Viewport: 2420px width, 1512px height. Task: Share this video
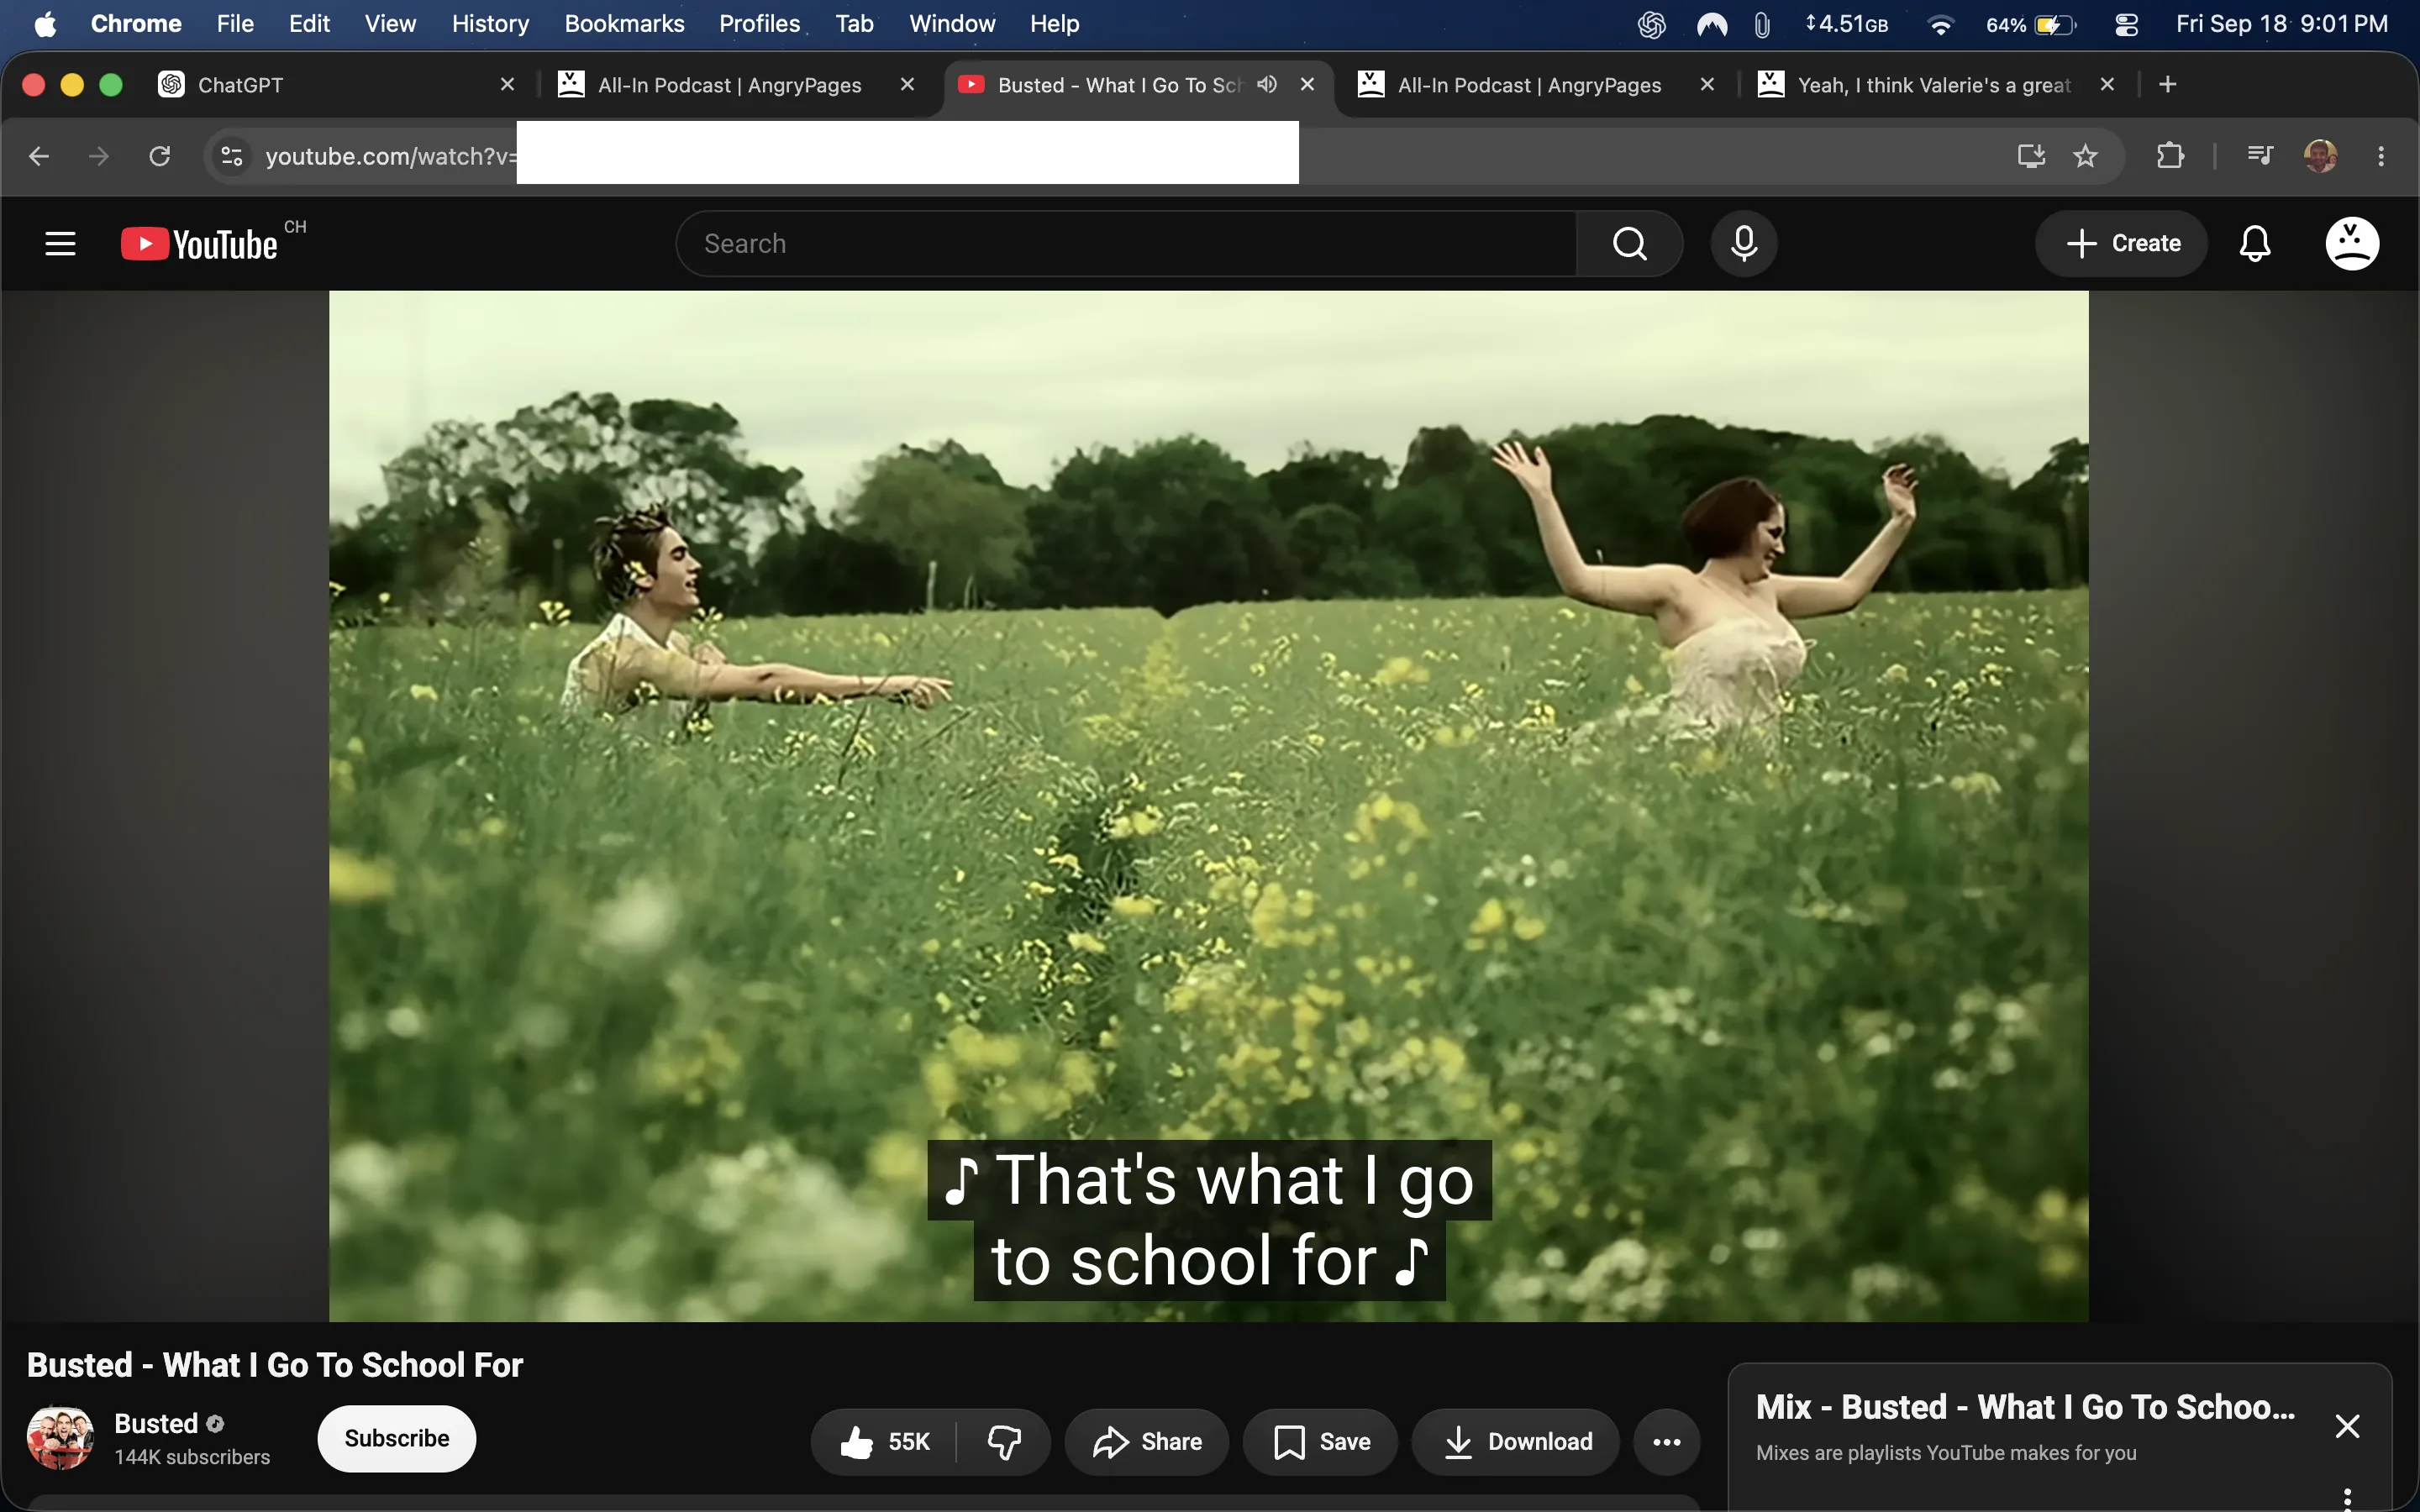tap(1147, 1441)
